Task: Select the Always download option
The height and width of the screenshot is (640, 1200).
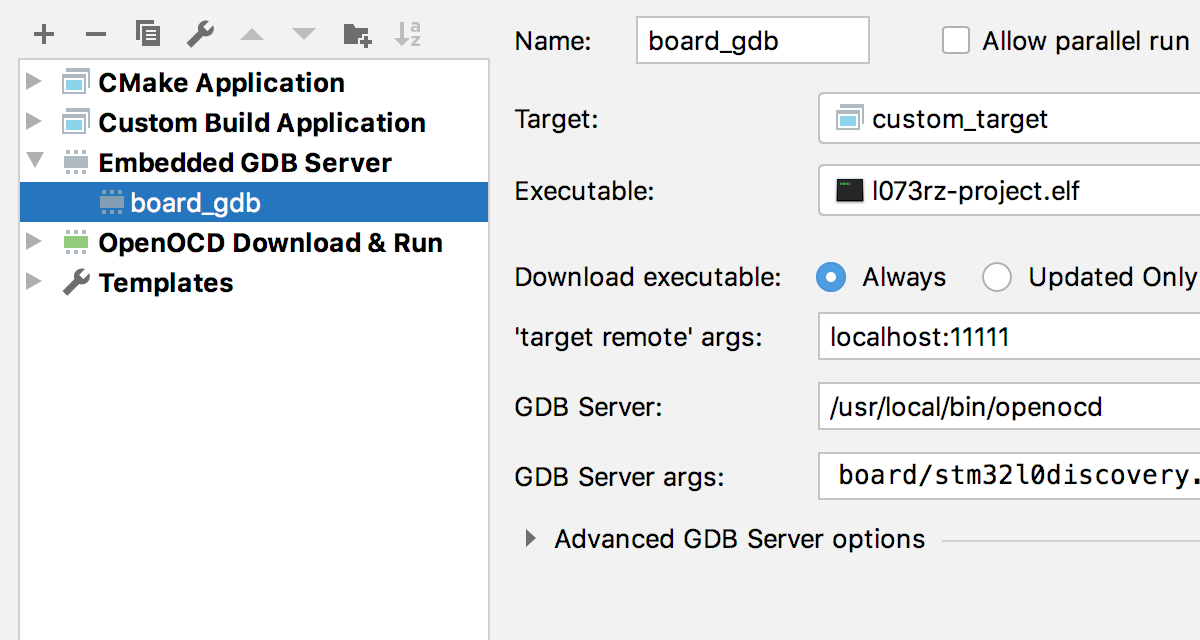Action: 831,277
